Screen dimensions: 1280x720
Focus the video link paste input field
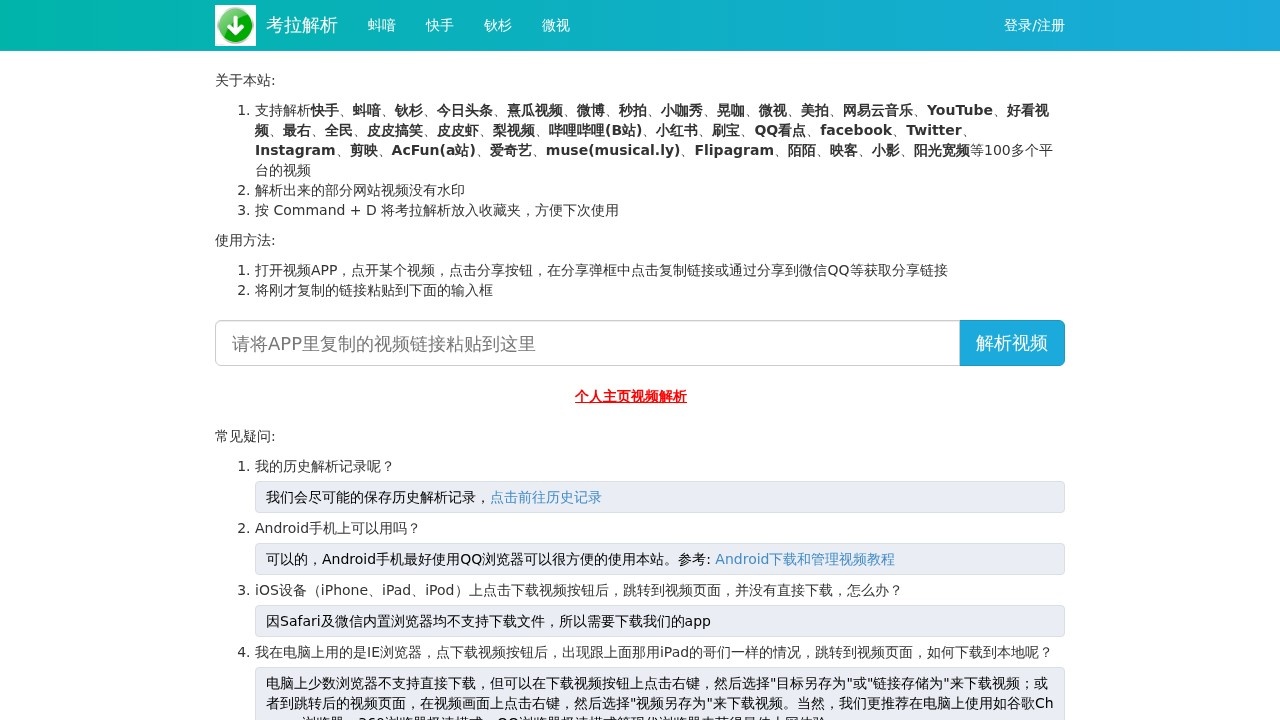(587, 343)
